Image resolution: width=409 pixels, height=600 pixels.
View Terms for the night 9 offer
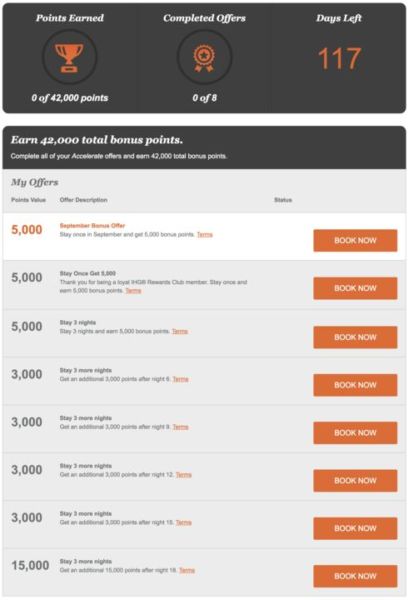click(181, 427)
